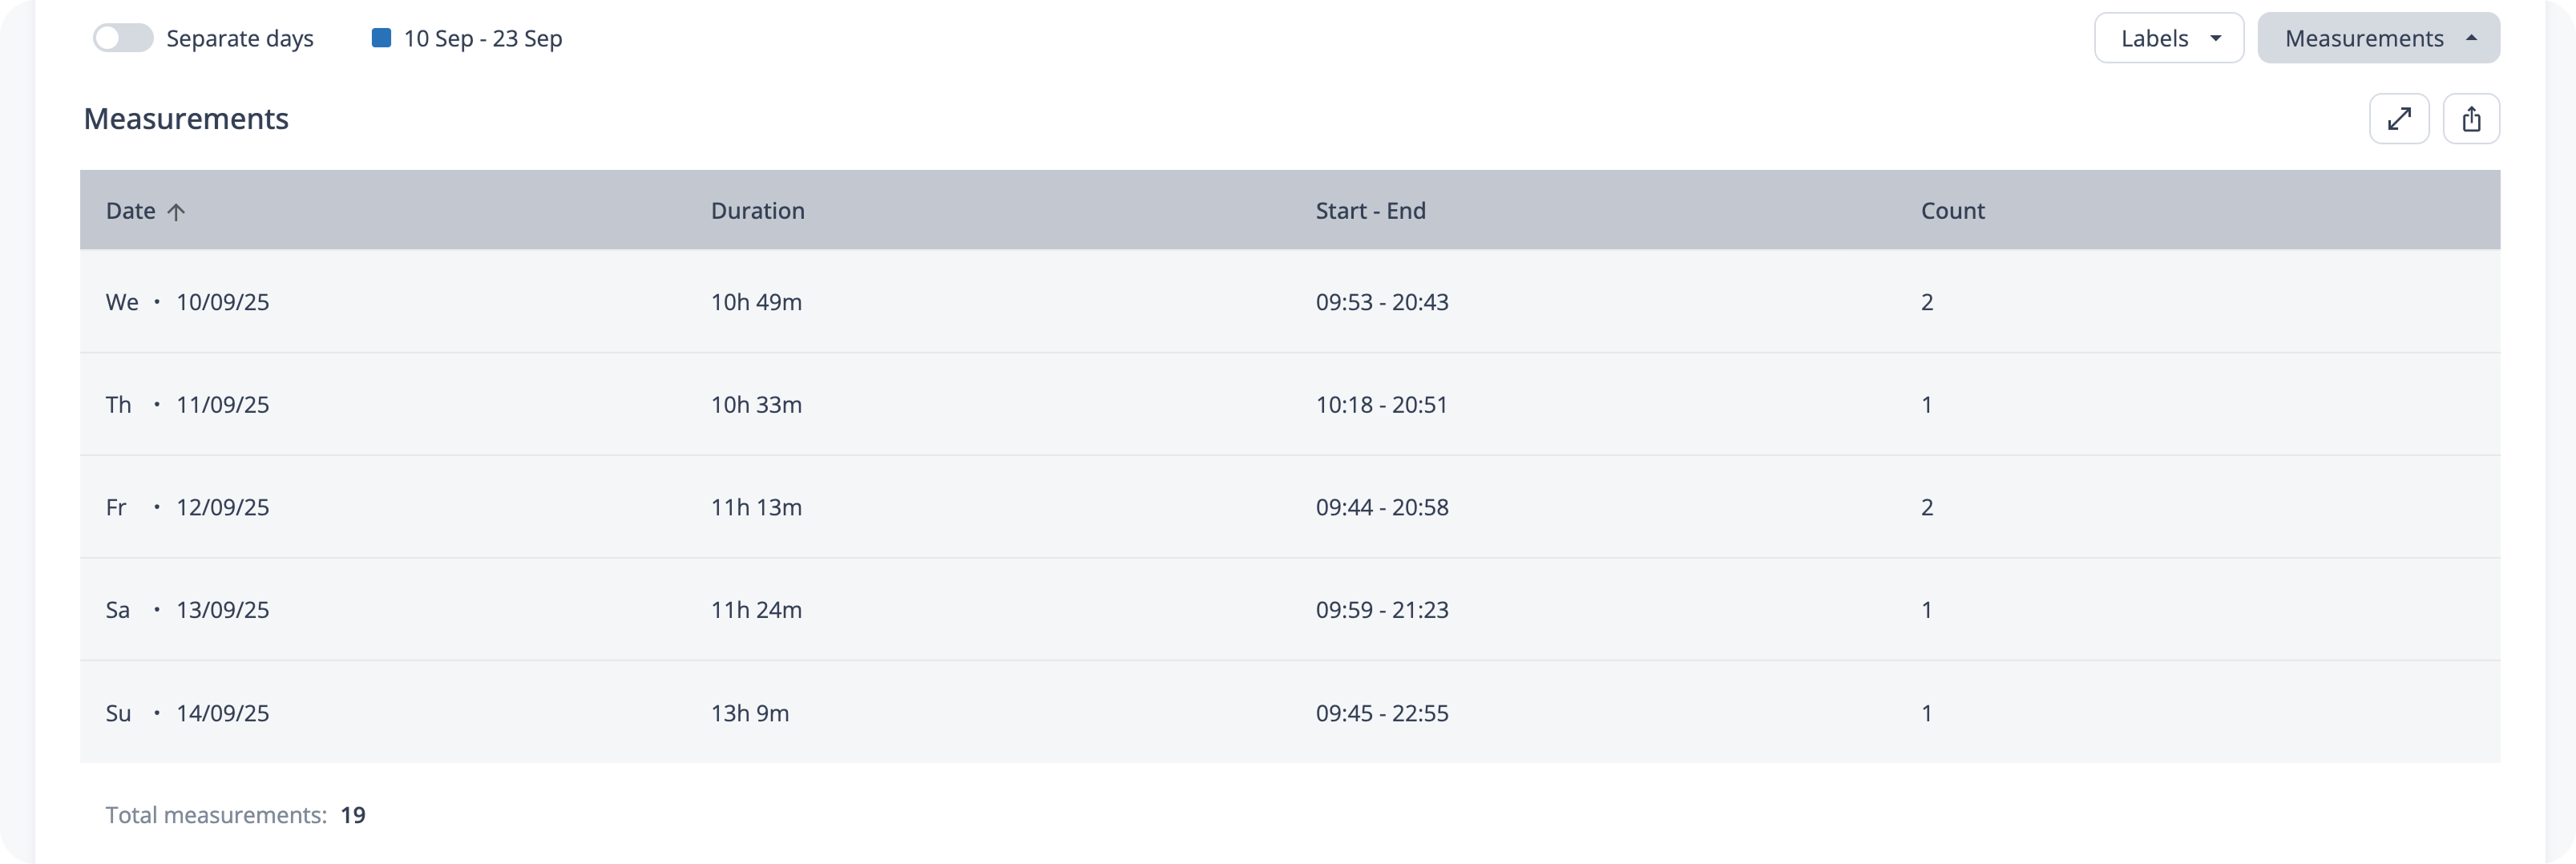Click the Total measurements count 19
Image resolution: width=2576 pixels, height=864 pixels.
(x=353, y=815)
